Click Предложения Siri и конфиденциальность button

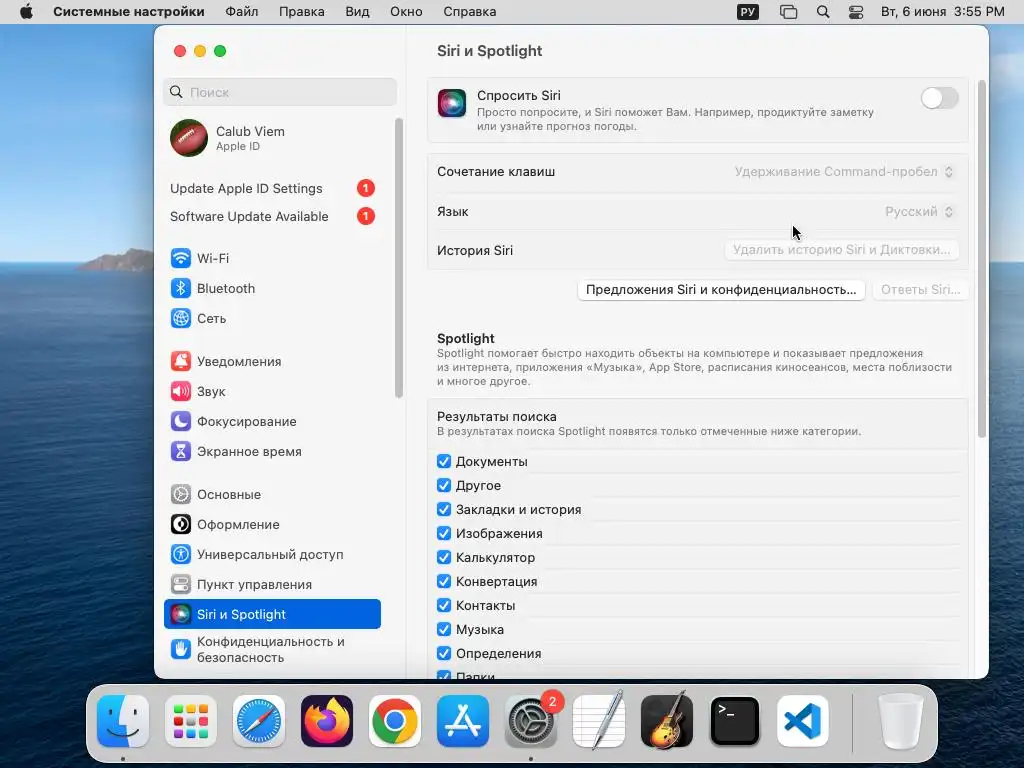click(x=721, y=290)
